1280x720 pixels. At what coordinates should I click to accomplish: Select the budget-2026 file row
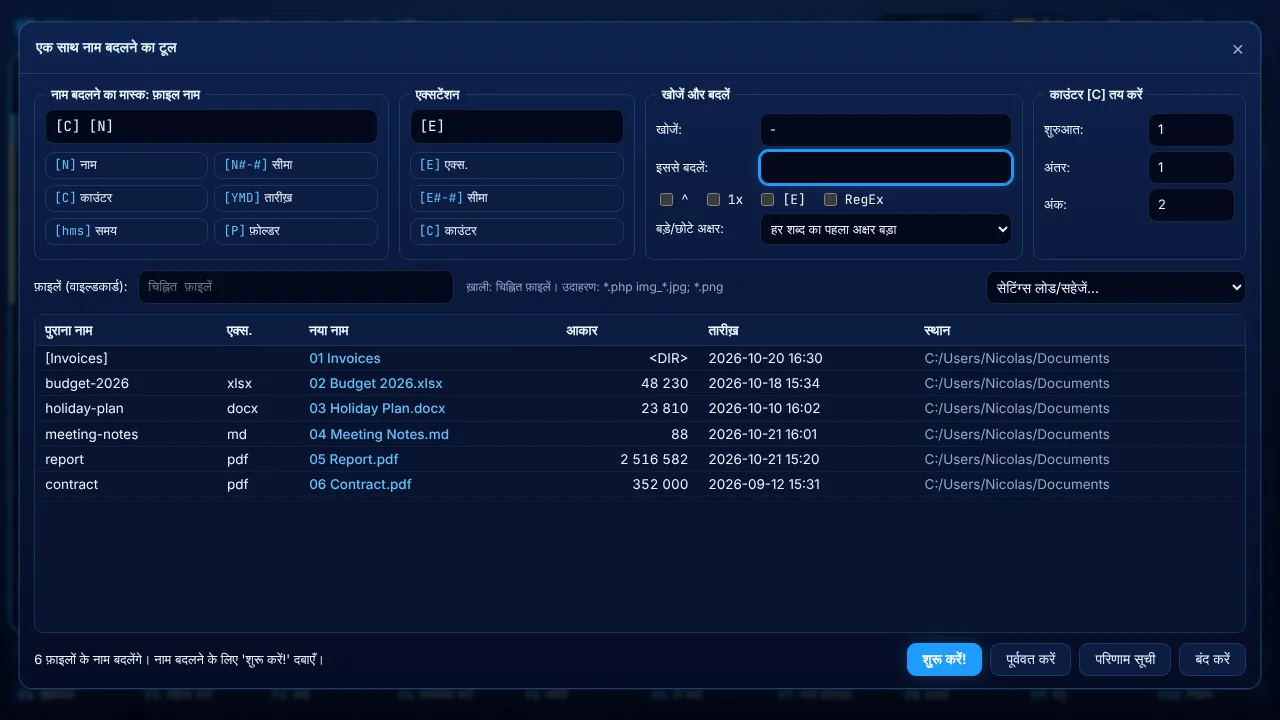(640, 384)
